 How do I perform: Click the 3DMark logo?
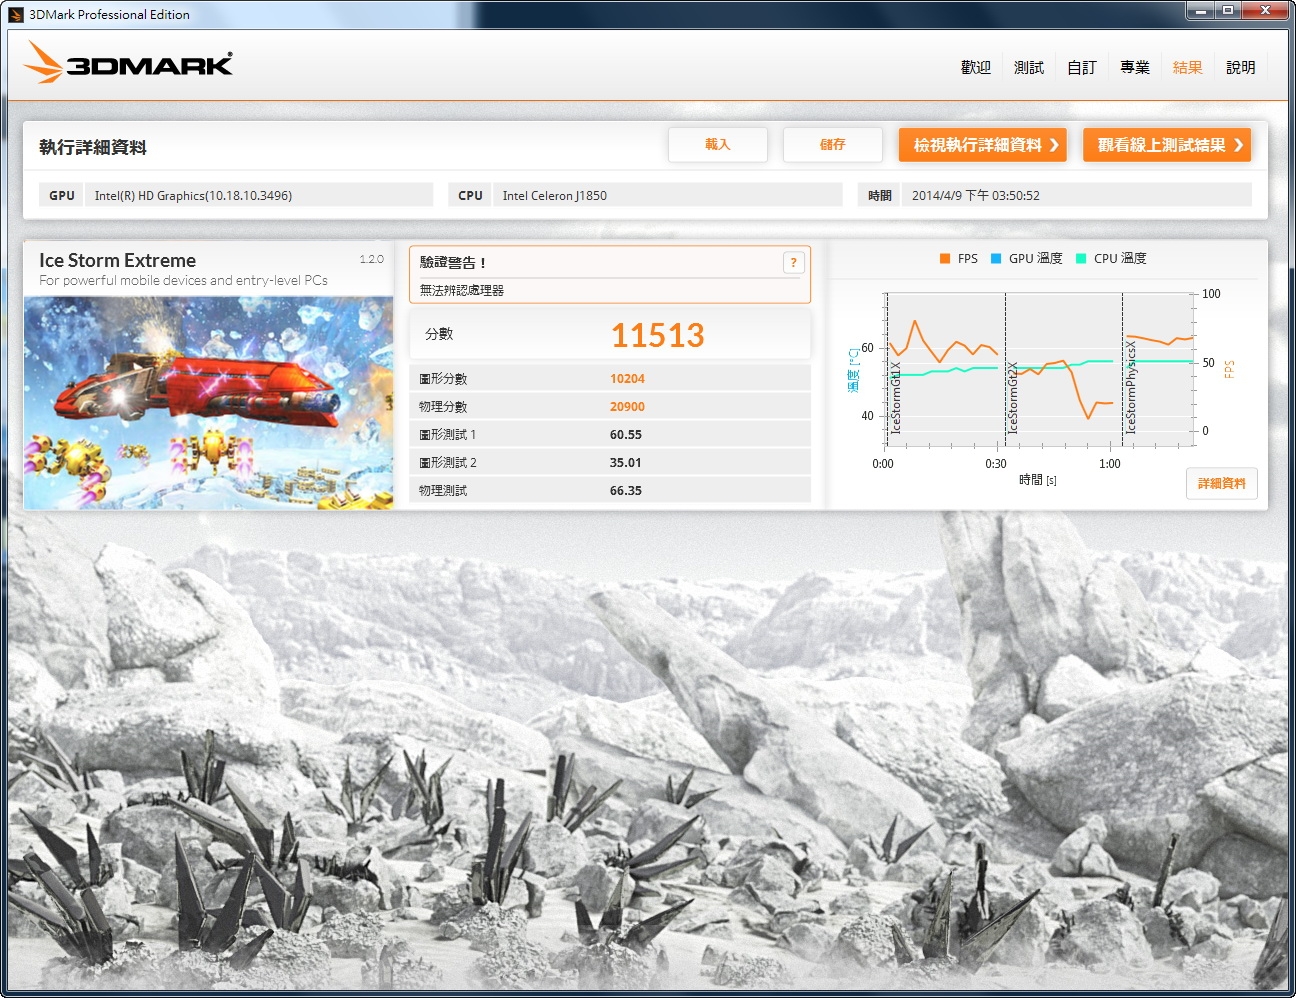pos(128,63)
